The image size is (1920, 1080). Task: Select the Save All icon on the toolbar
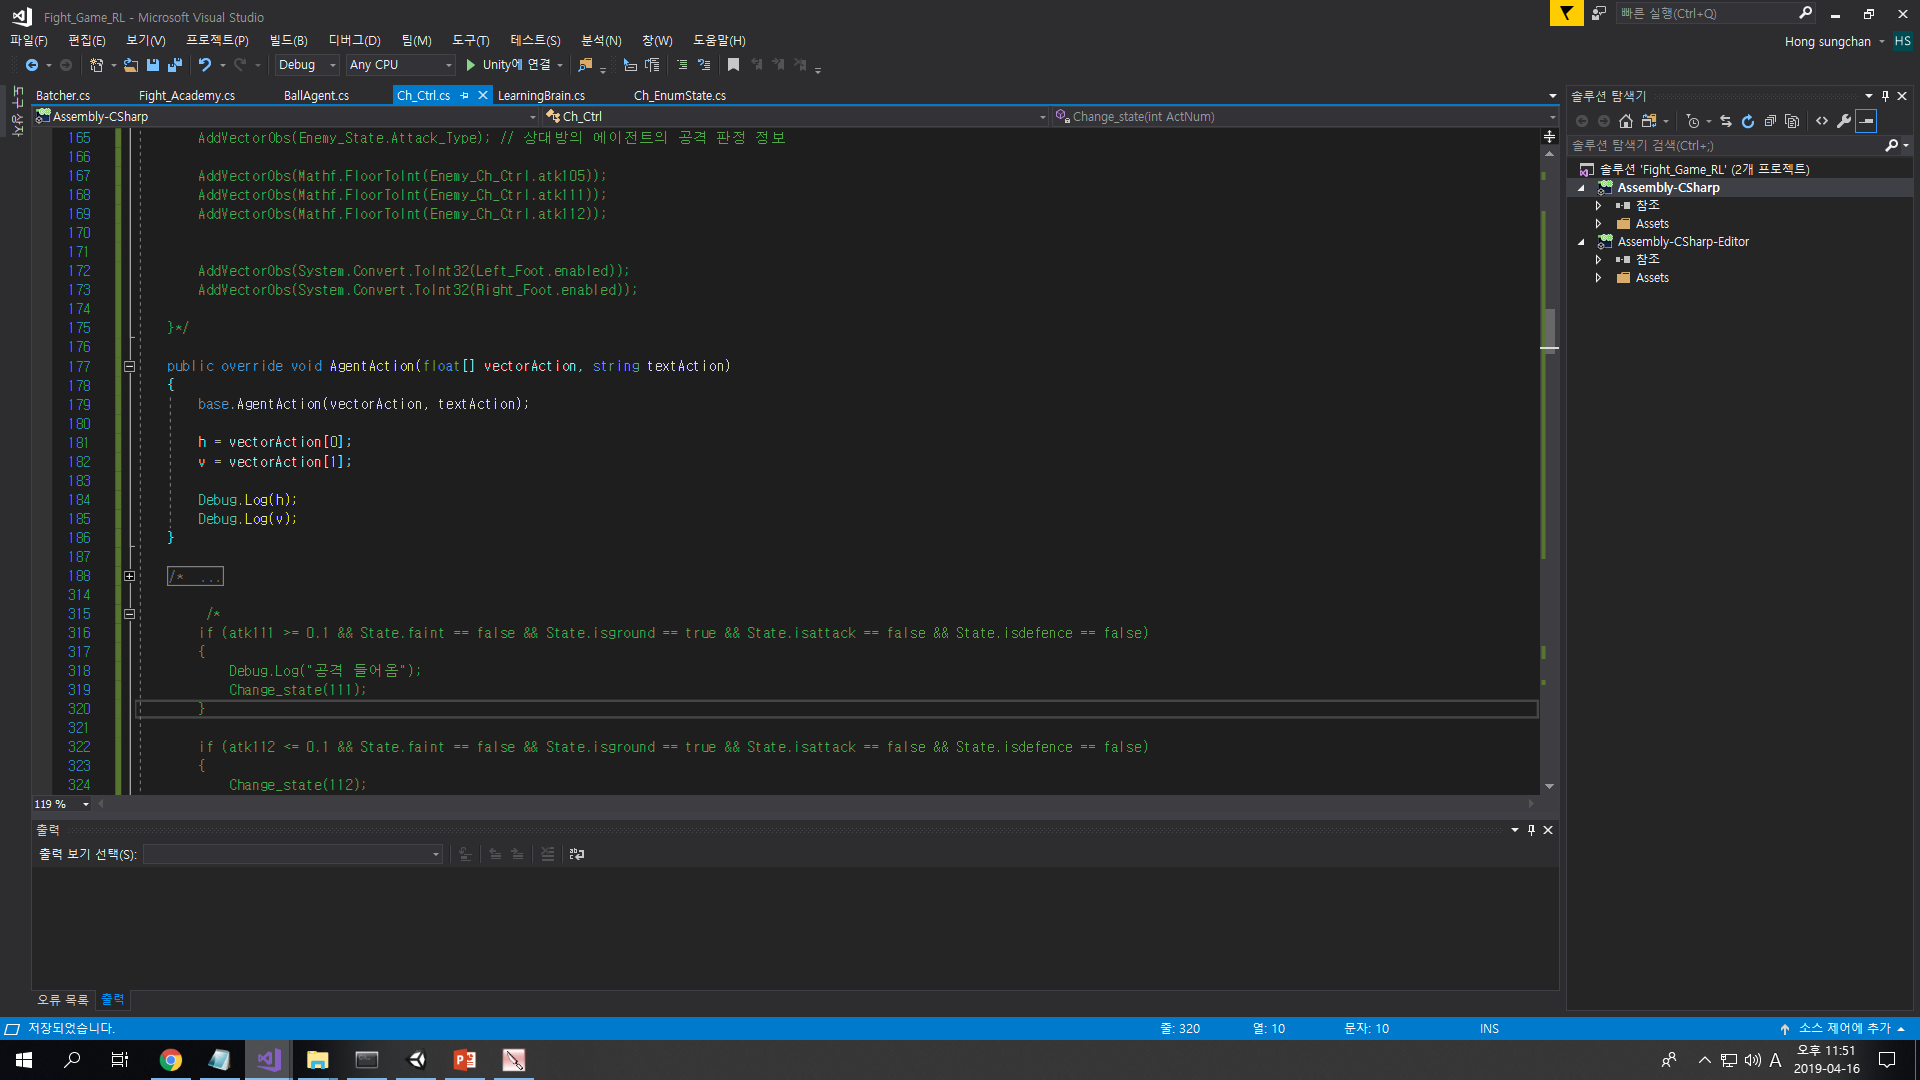(x=174, y=64)
